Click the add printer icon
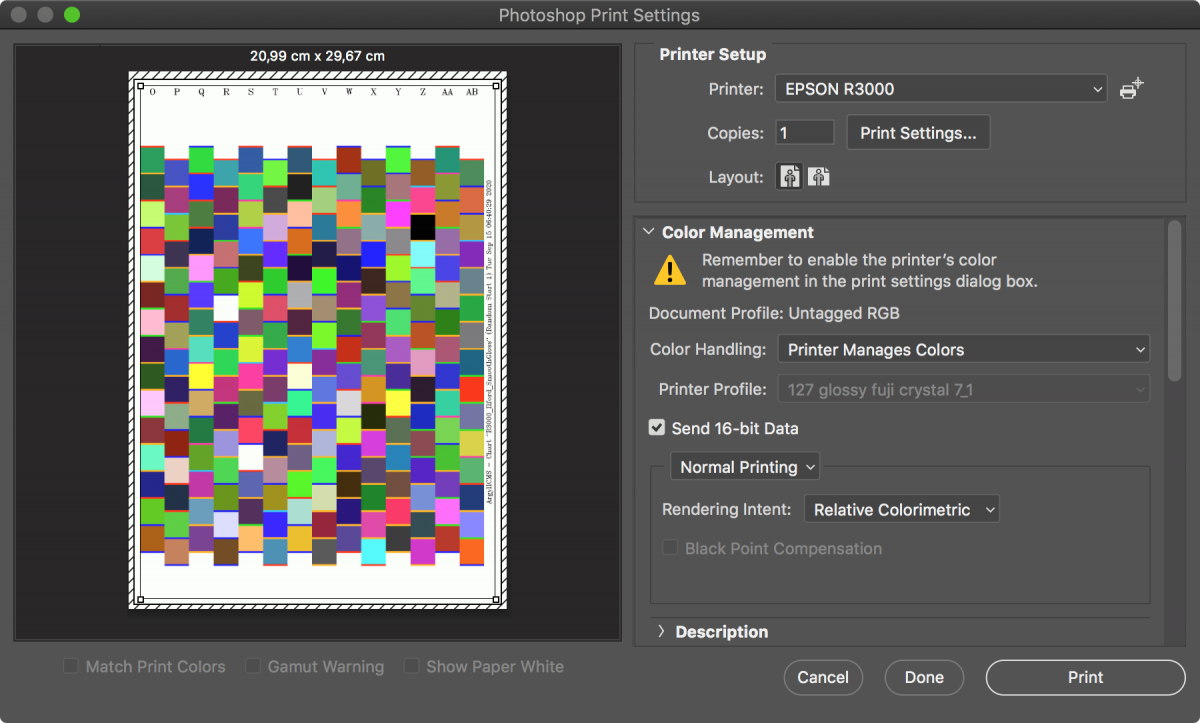Image resolution: width=1200 pixels, height=723 pixels. [1131, 89]
